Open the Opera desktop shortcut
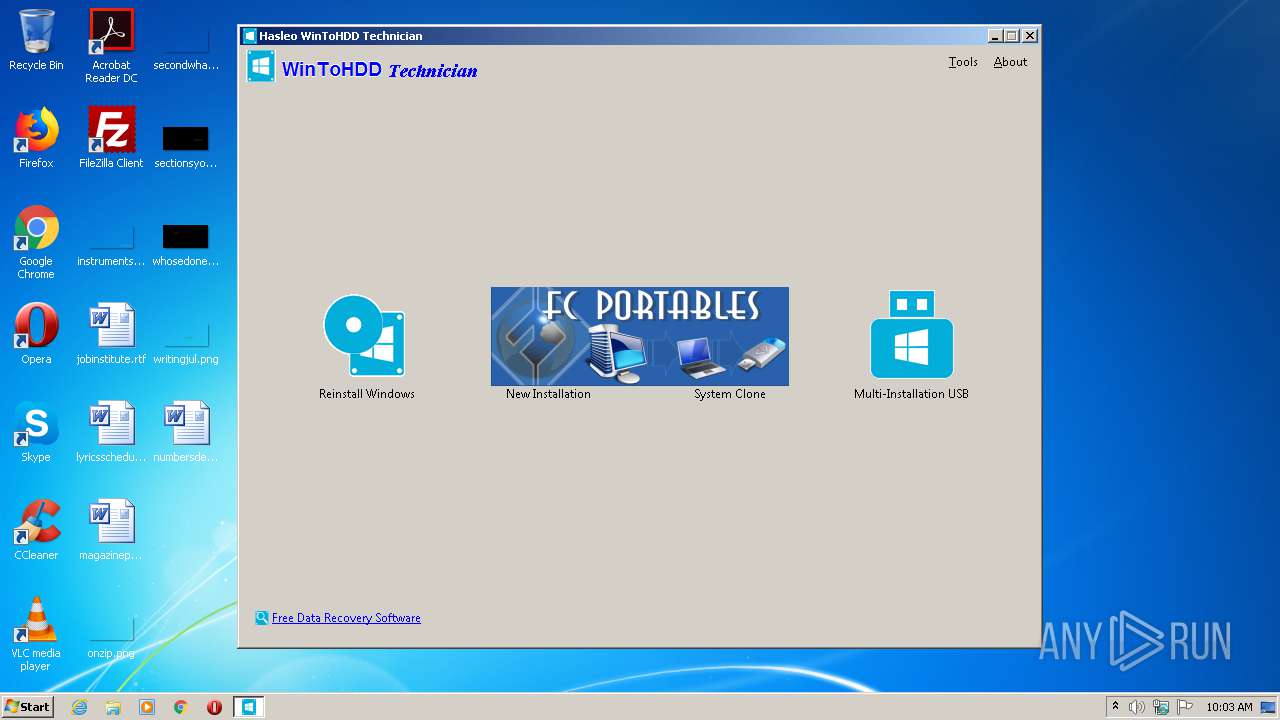The width and height of the screenshot is (1280, 720). [x=36, y=334]
